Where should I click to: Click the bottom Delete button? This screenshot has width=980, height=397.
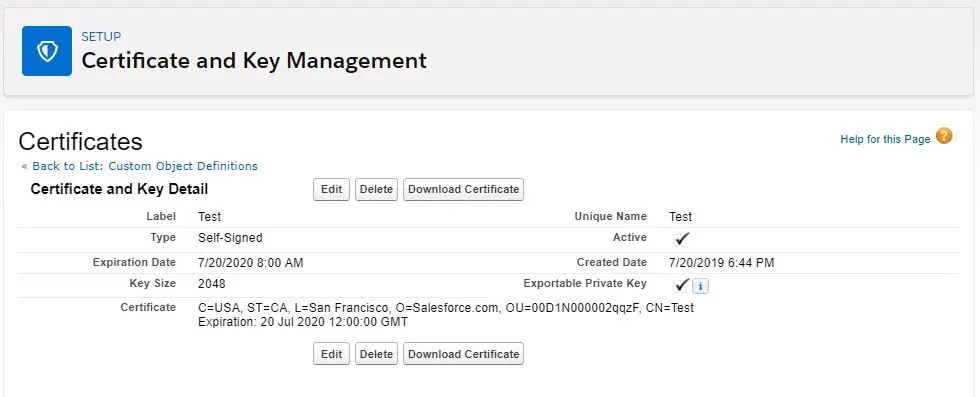[376, 354]
